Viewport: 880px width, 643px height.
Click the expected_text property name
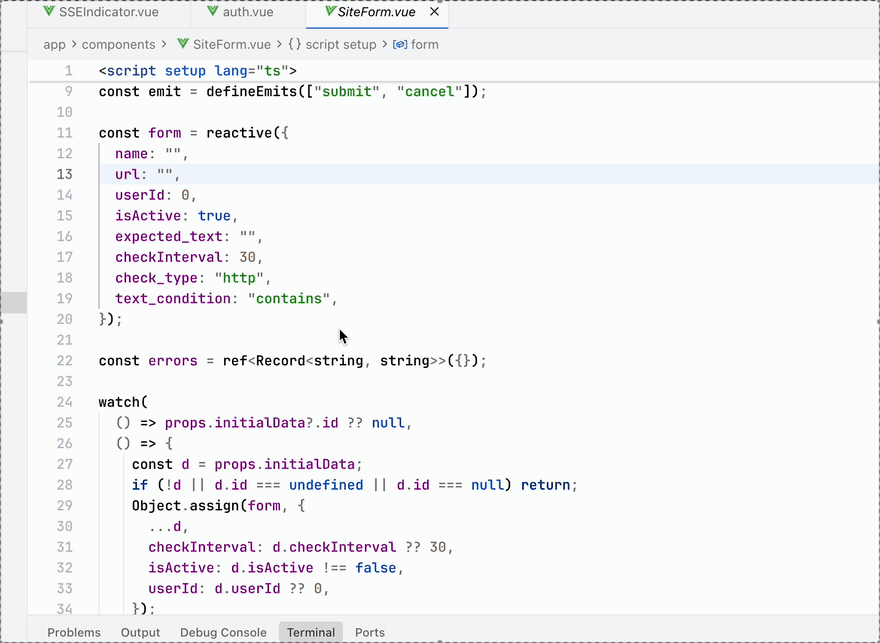point(169,237)
